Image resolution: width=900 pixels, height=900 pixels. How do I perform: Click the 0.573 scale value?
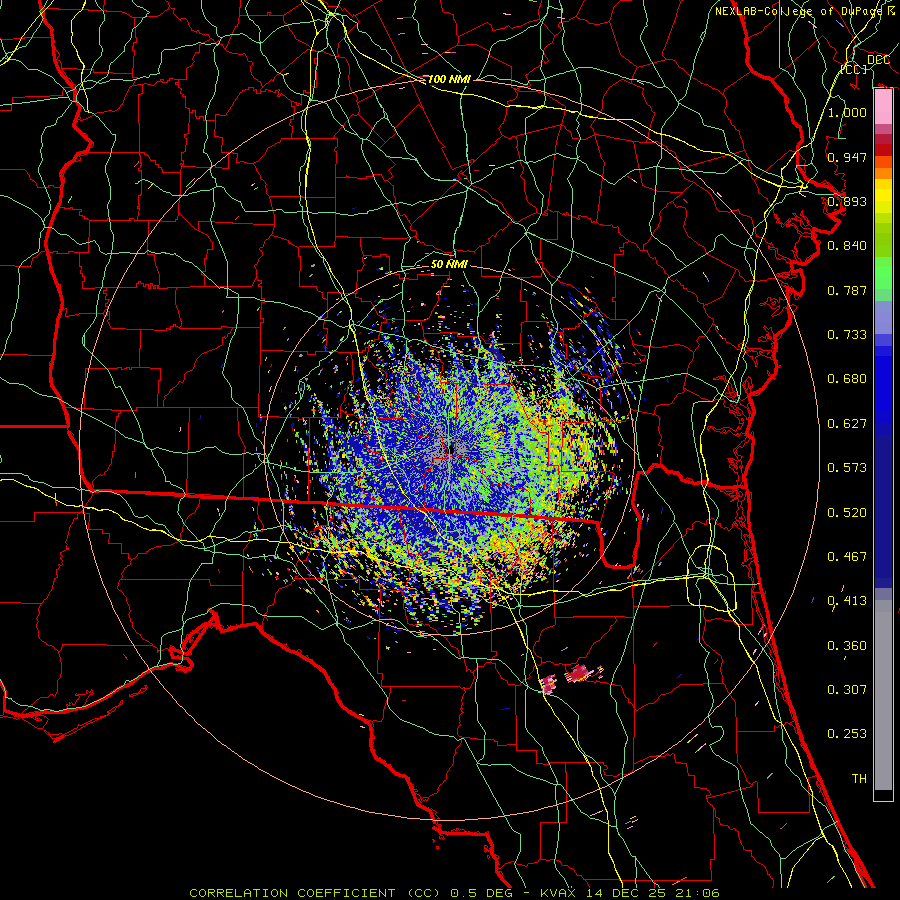tap(847, 468)
